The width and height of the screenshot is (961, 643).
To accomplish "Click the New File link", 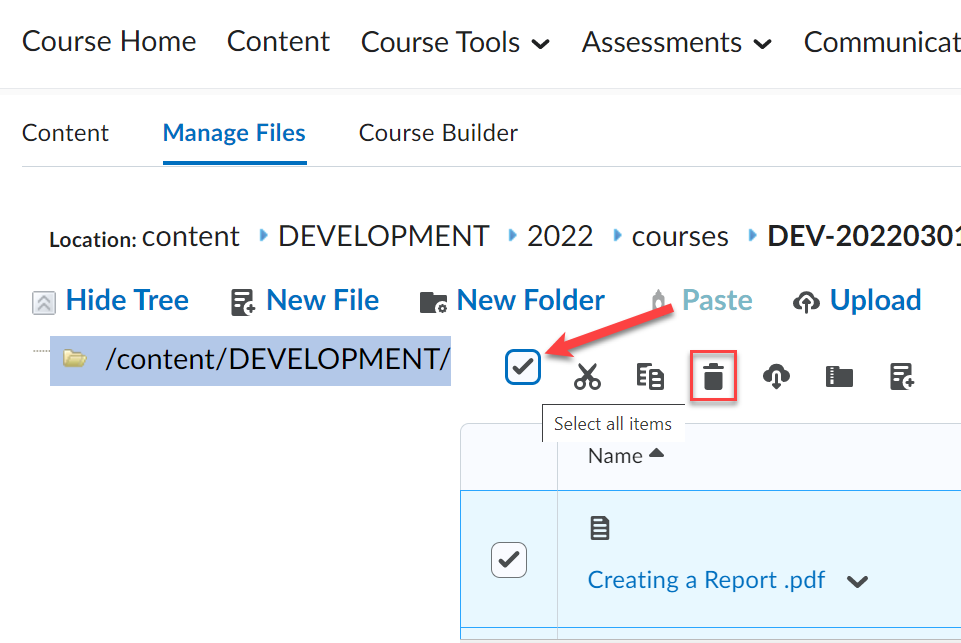I will point(322,300).
